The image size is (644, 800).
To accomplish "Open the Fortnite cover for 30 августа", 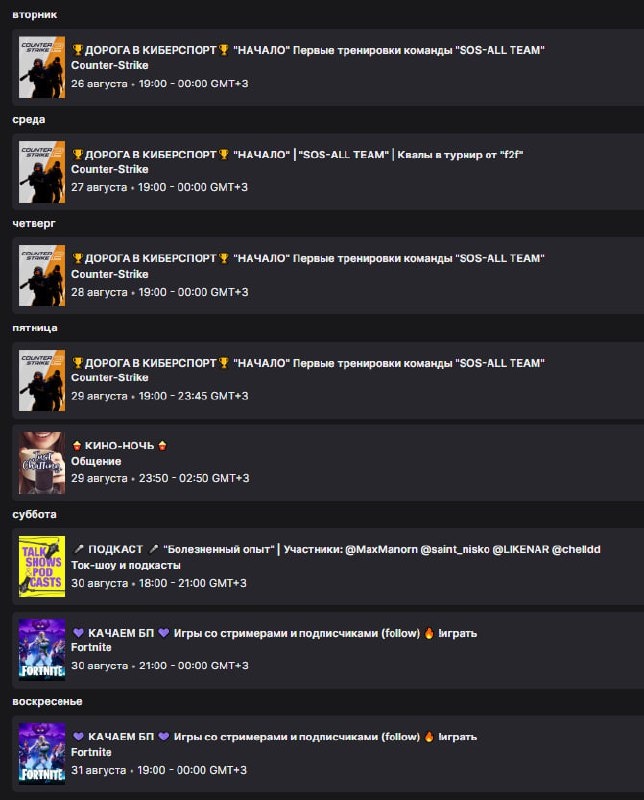I will [42, 649].
